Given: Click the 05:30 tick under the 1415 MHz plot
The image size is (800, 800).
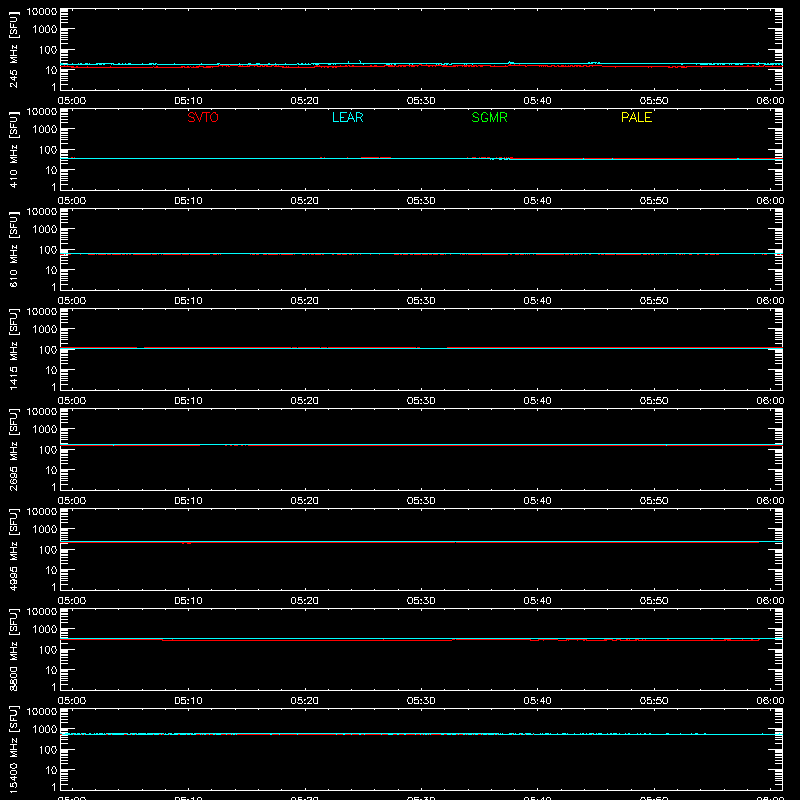Looking at the screenshot, I should click(421, 401).
